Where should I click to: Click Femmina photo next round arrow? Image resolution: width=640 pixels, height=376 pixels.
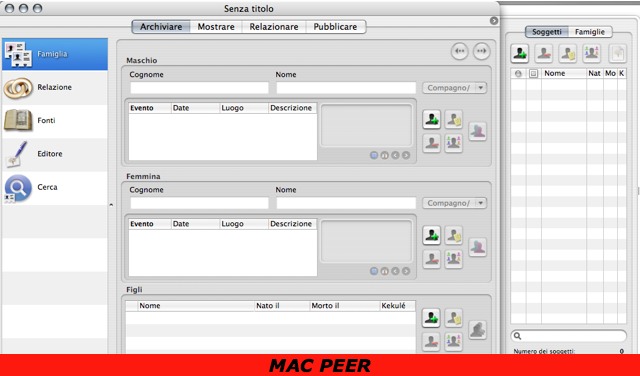[406, 271]
